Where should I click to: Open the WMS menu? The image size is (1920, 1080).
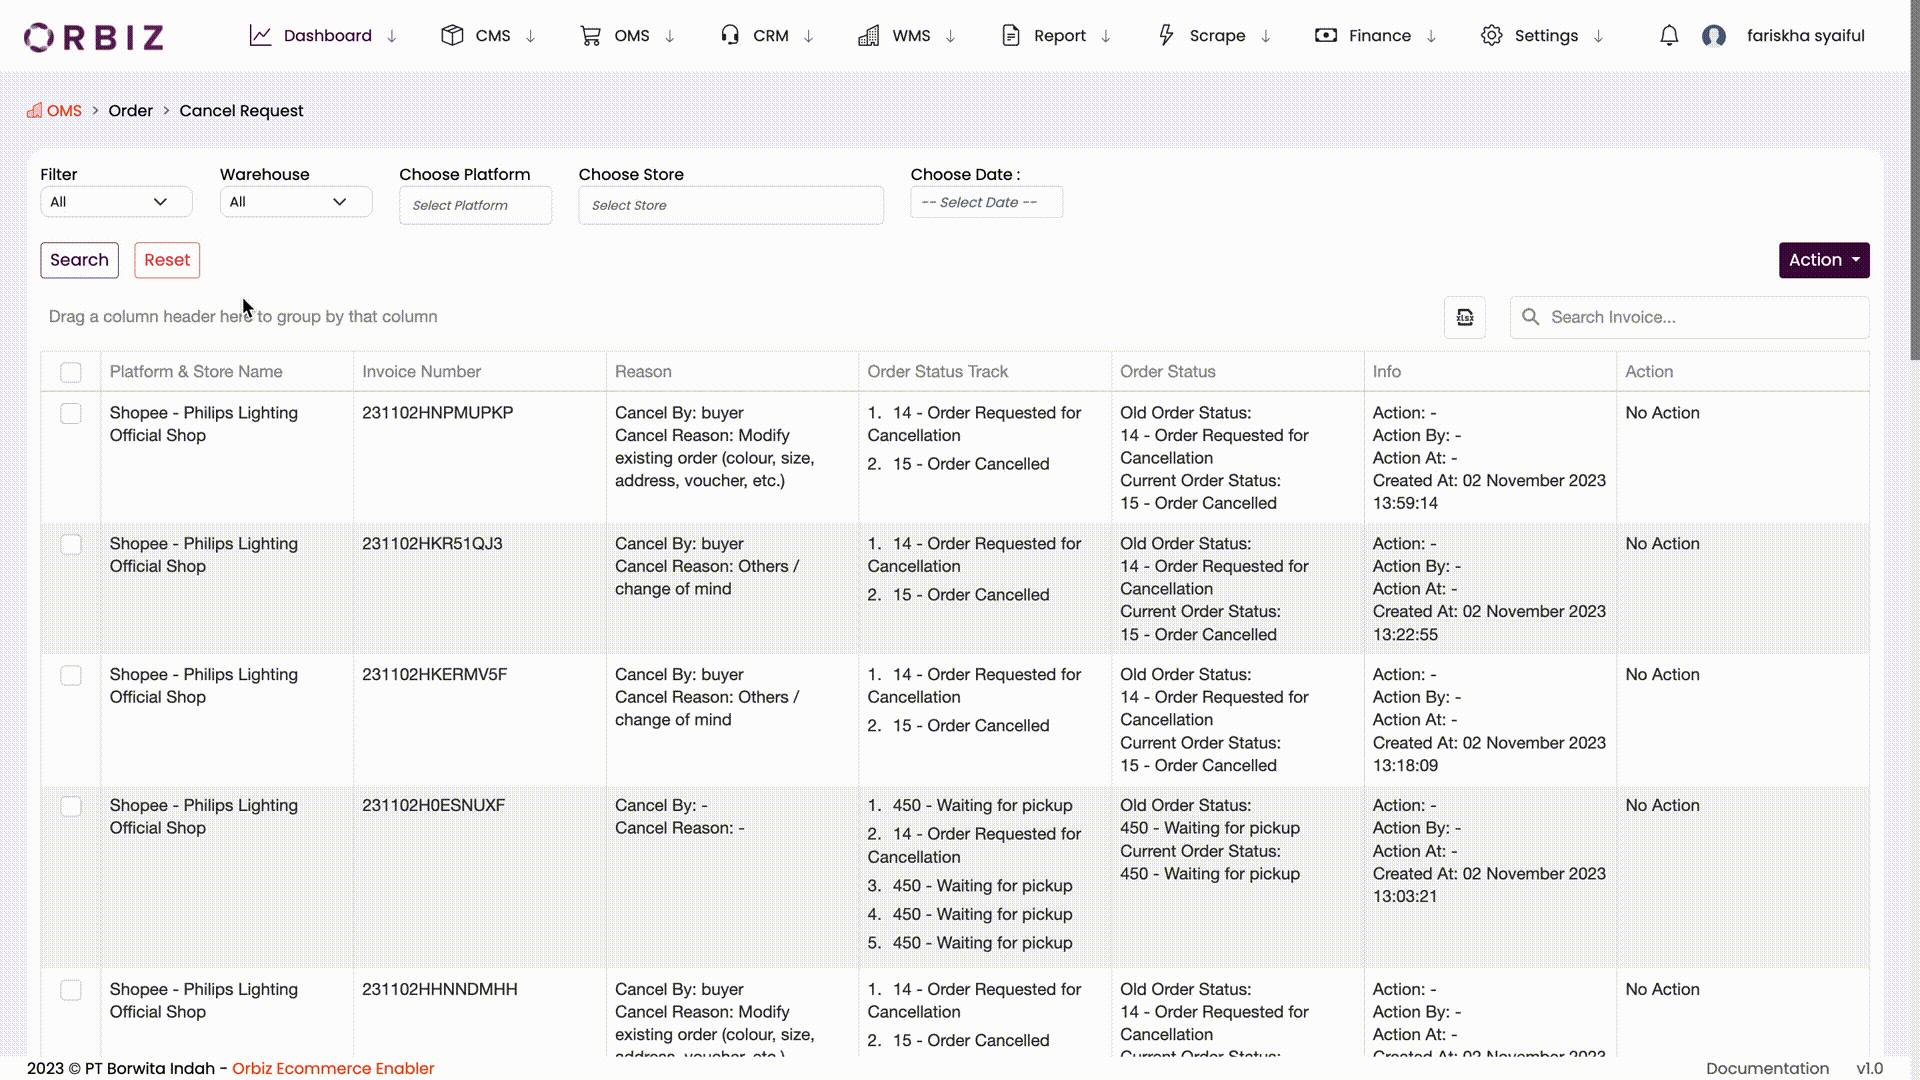click(911, 36)
